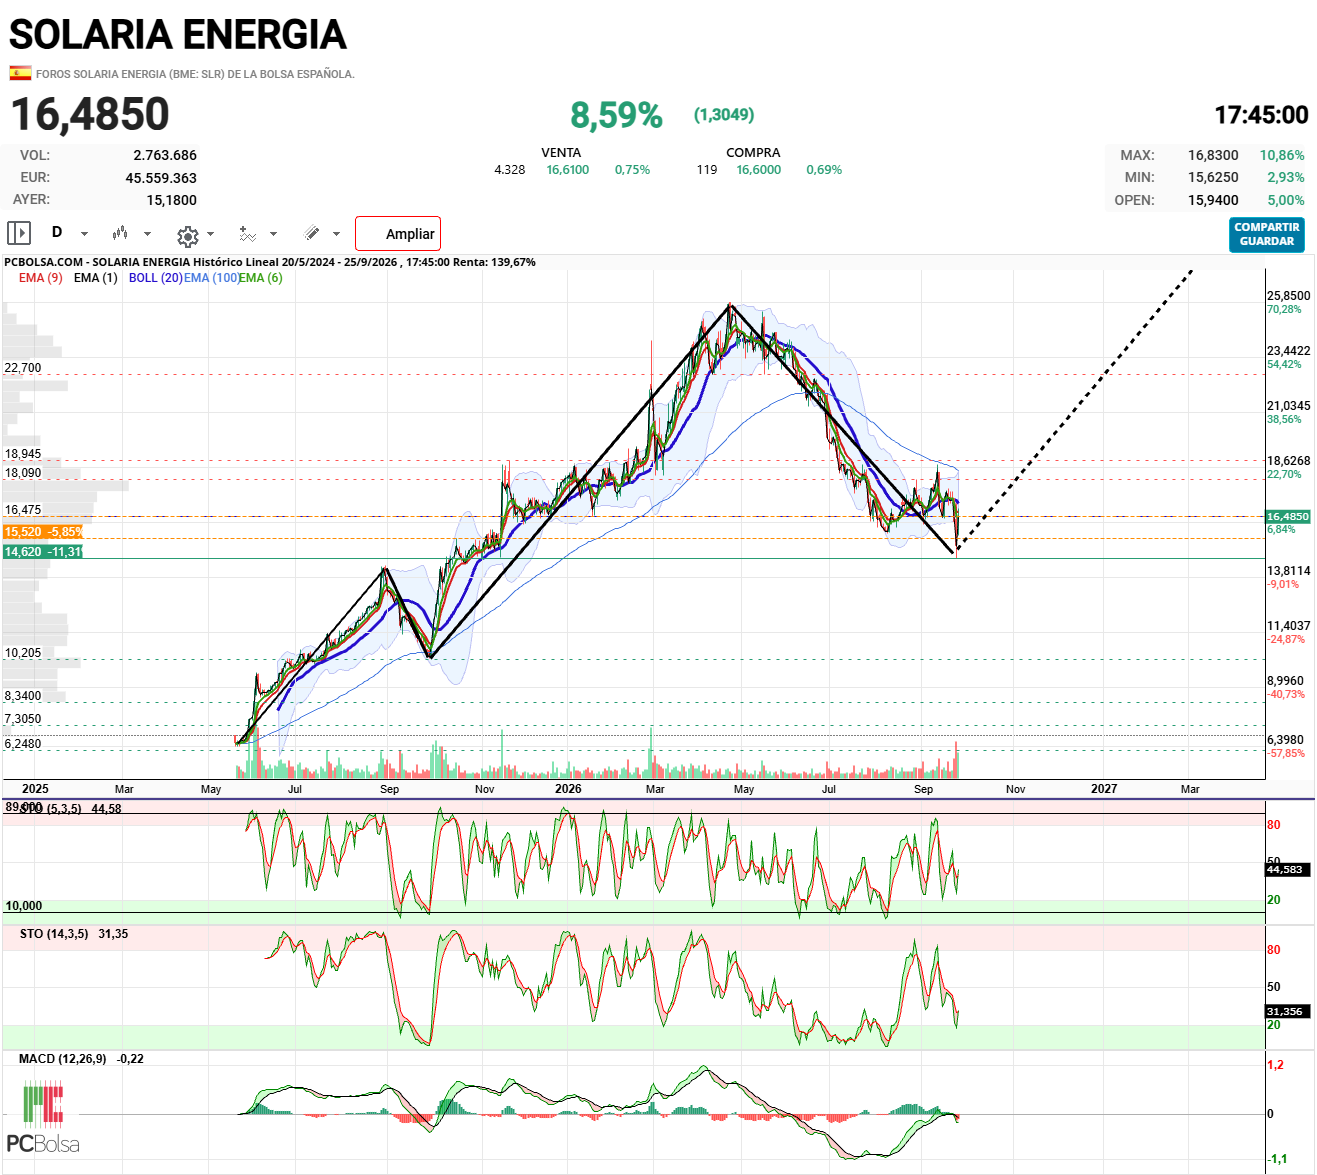This screenshot has height=1175, width=1317.
Task: Click the 6,2480 level label
Action: coord(23,744)
